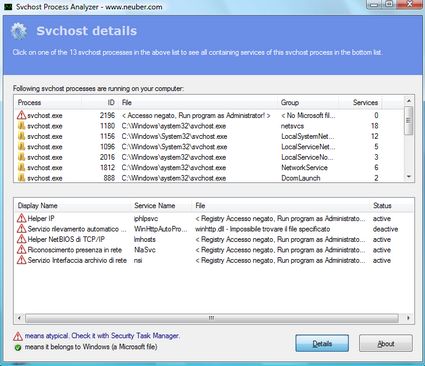
Task: Open the About button
Action: pyautogui.click(x=386, y=344)
